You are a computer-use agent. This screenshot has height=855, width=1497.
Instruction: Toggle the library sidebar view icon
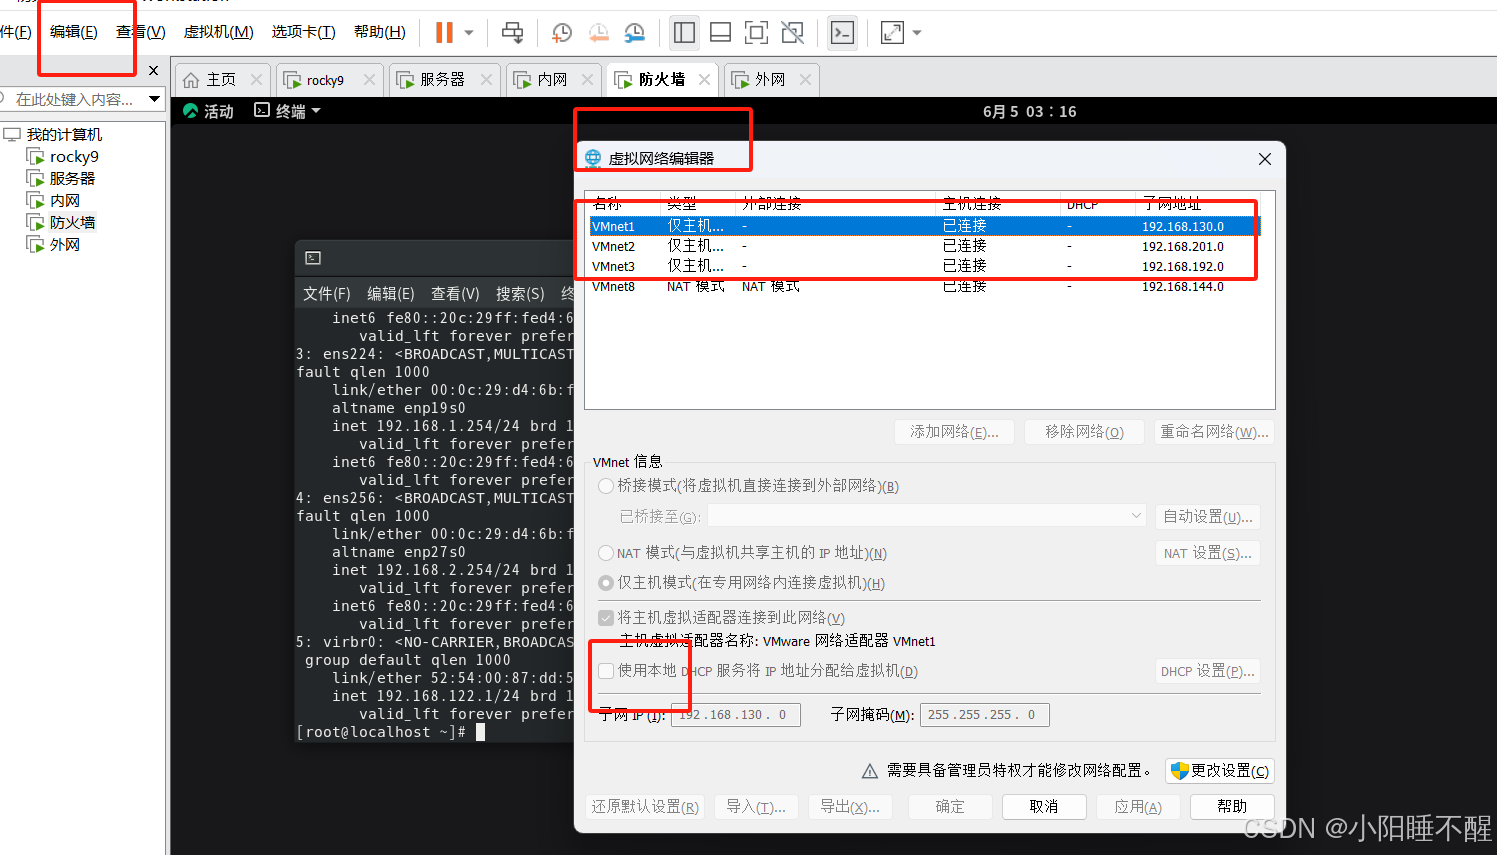tap(685, 33)
